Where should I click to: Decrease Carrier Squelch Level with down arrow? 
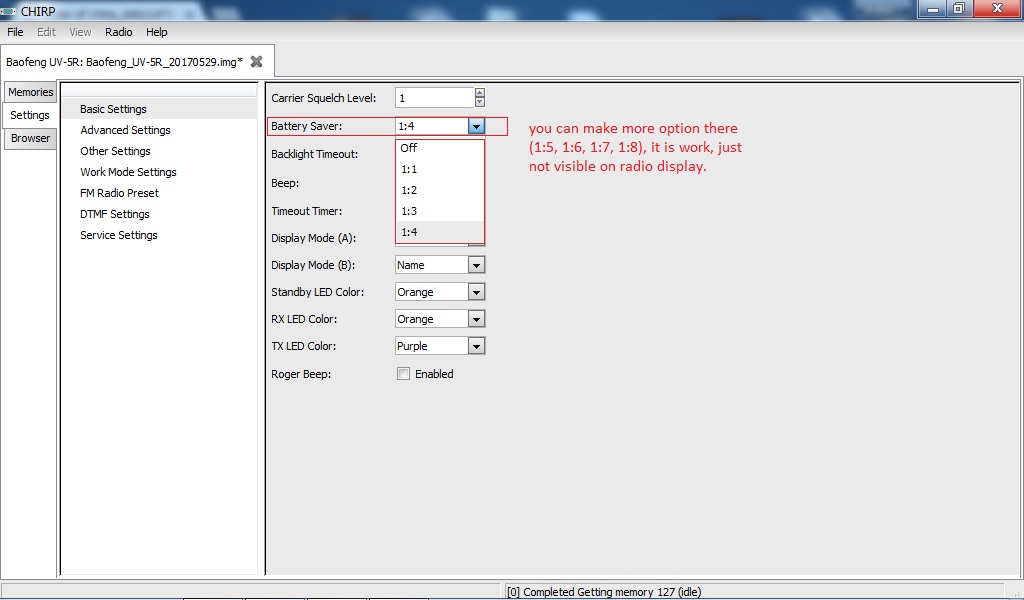point(480,103)
